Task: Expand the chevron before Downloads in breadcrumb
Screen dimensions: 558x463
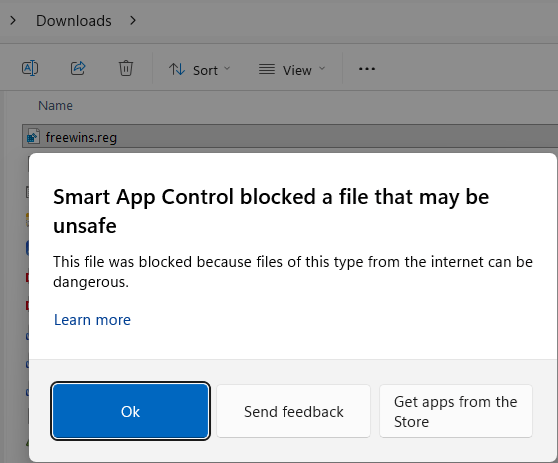Action: pos(13,21)
